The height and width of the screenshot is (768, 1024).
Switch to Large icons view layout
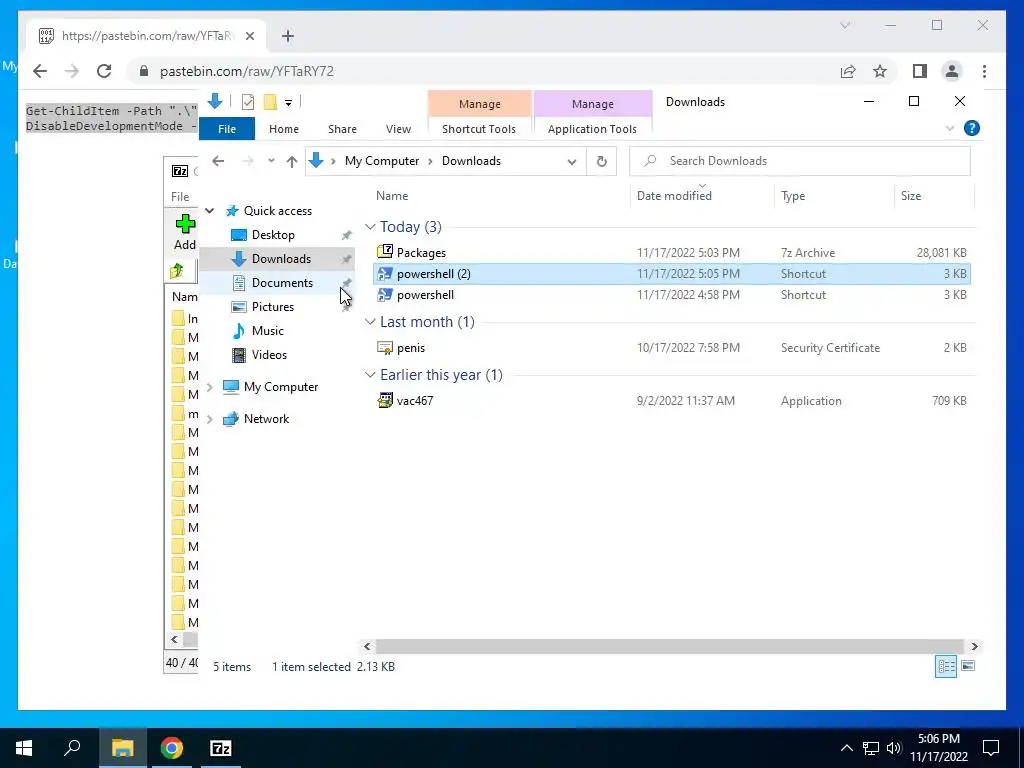(x=968, y=666)
